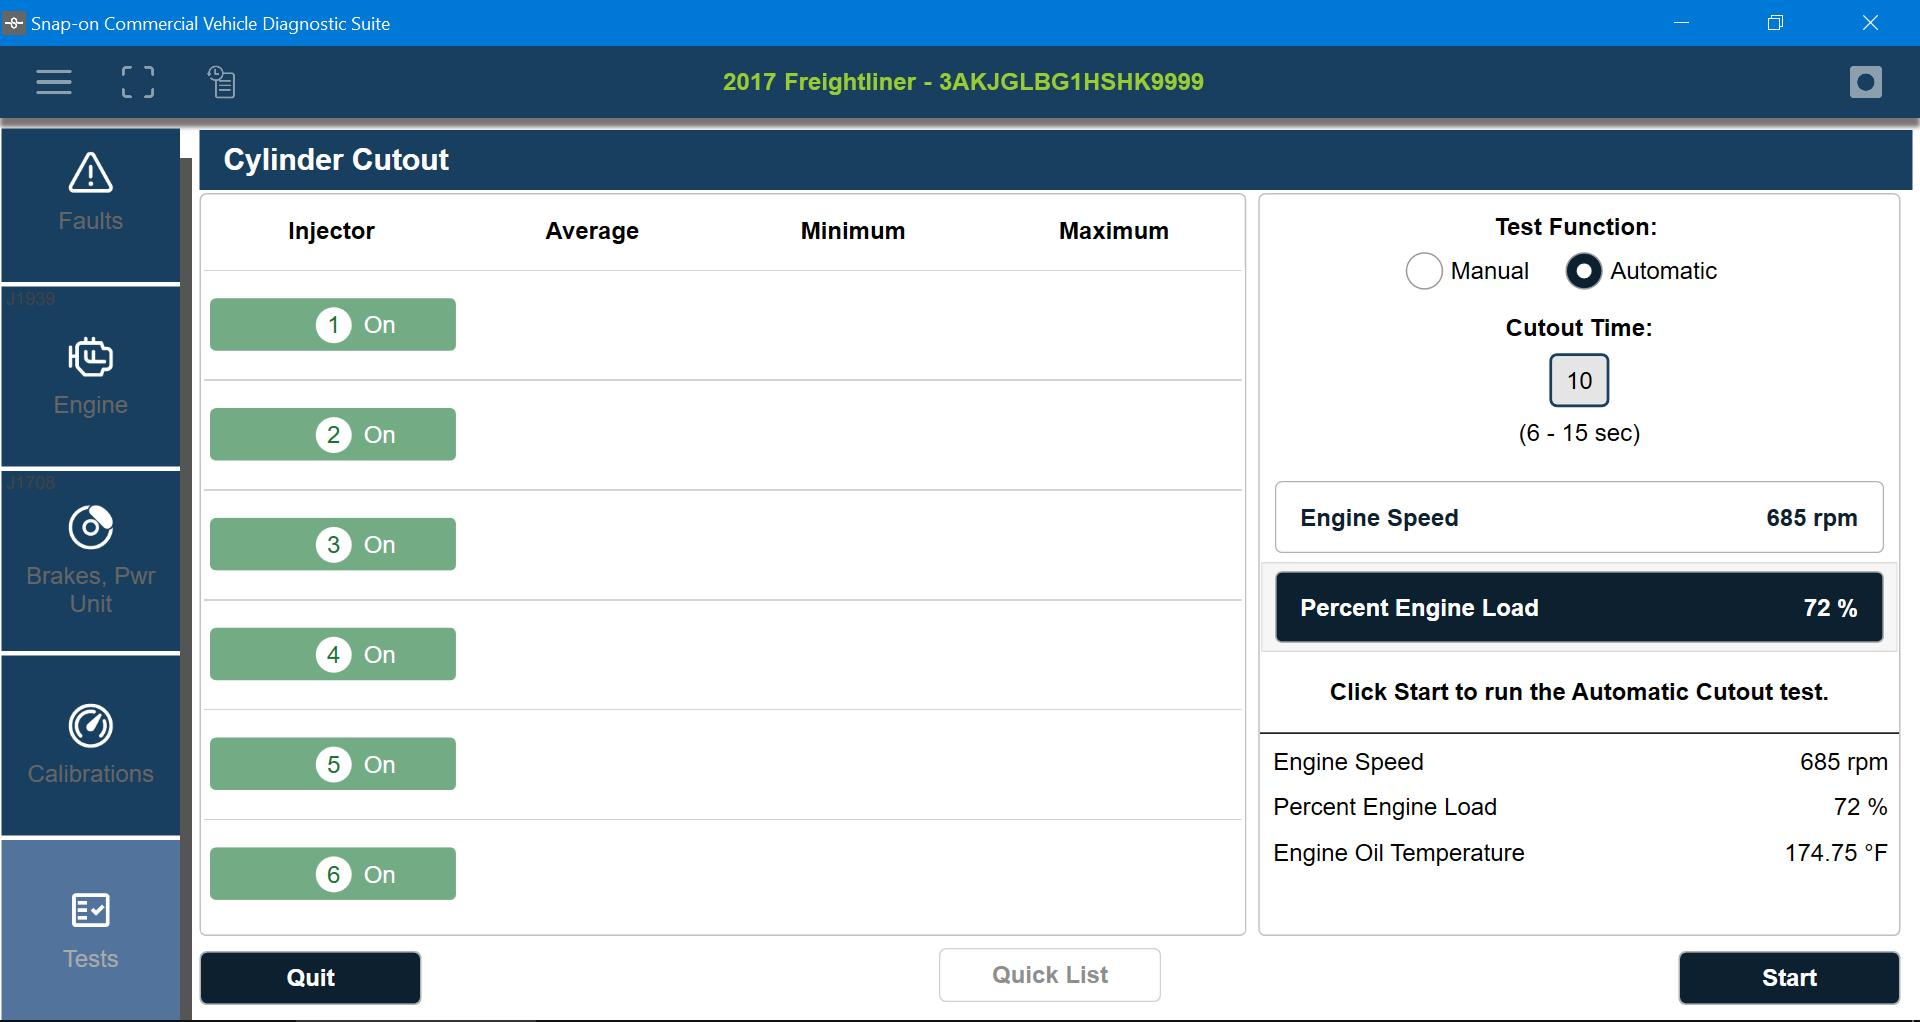Toggle injector 1 On button
Viewport: 1920px width, 1022px height.
click(333, 325)
